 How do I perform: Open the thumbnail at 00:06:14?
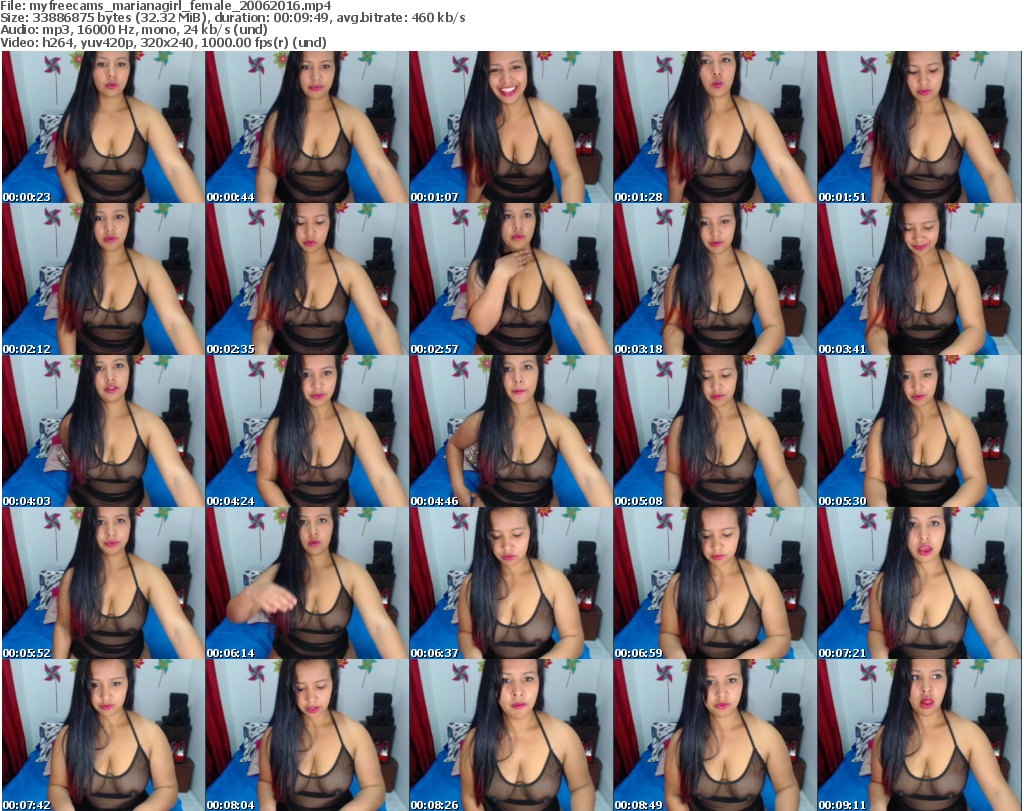(x=307, y=584)
